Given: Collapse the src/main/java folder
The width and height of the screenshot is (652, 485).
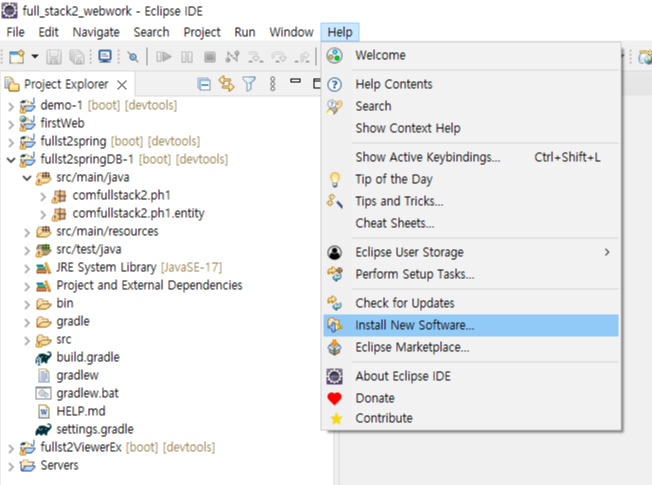Looking at the screenshot, I should (x=27, y=178).
